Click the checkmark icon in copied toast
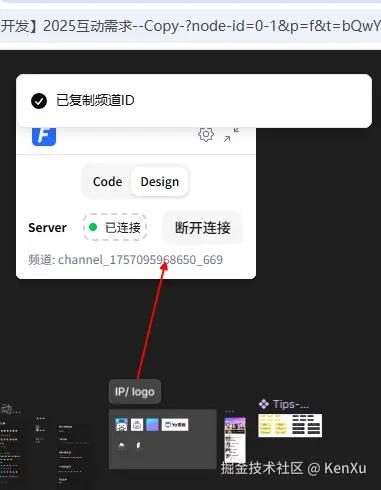Viewport: 381px width, 490px height. point(39,101)
